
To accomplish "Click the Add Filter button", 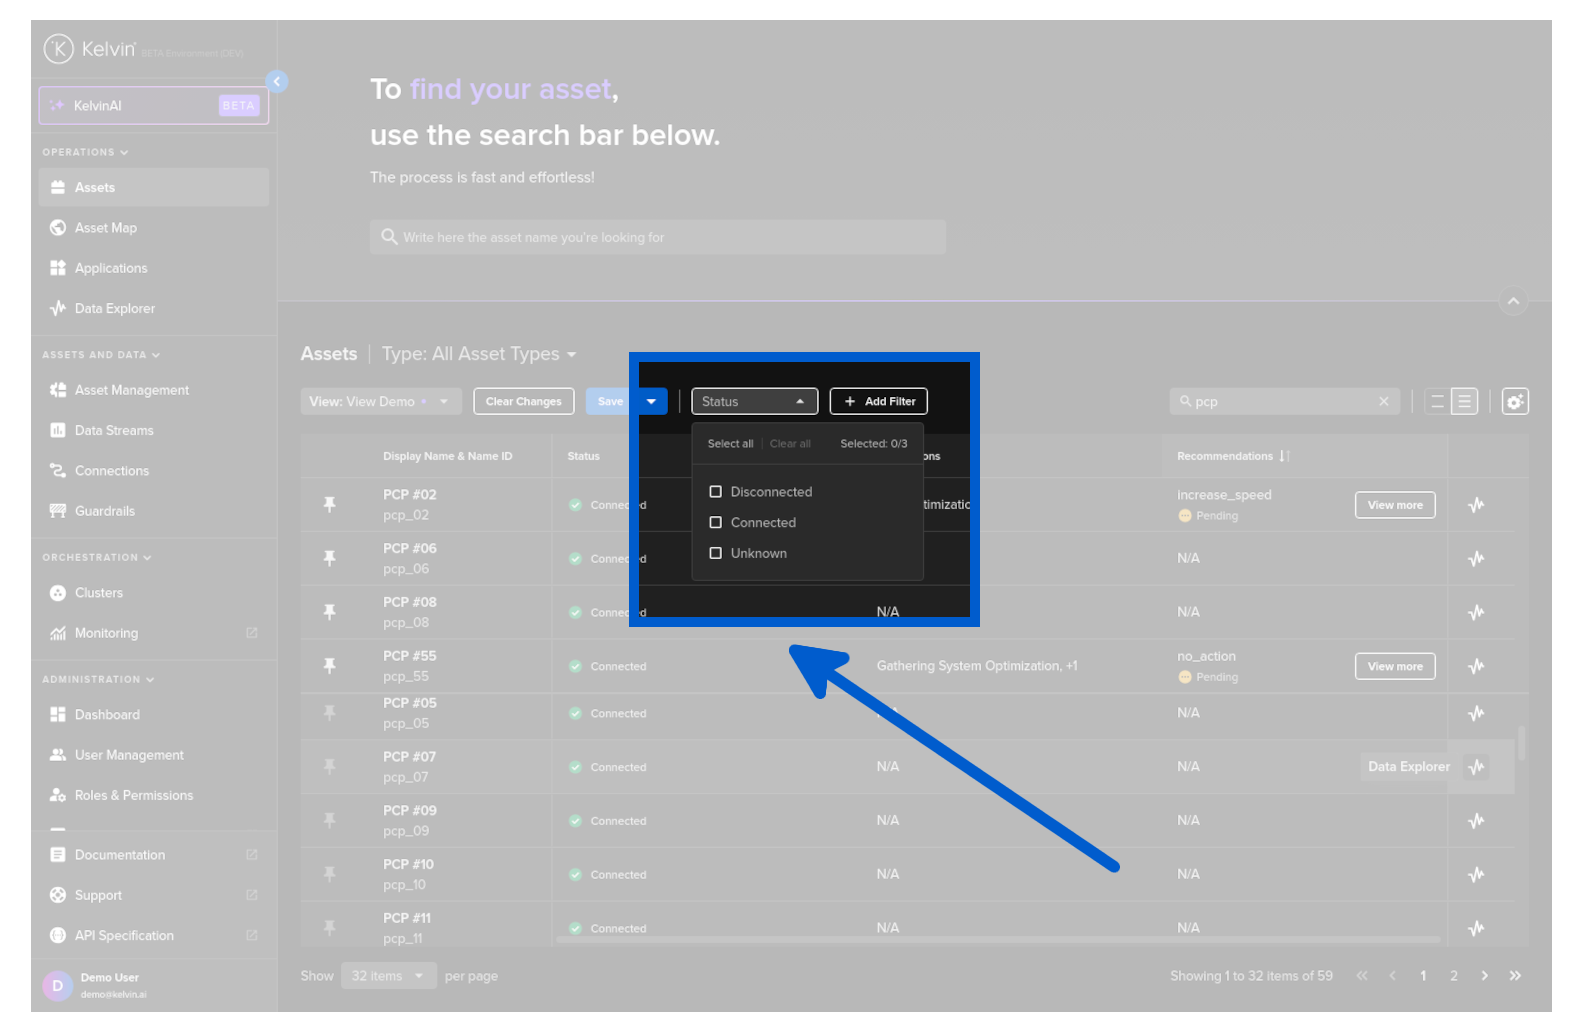I will point(879,402).
